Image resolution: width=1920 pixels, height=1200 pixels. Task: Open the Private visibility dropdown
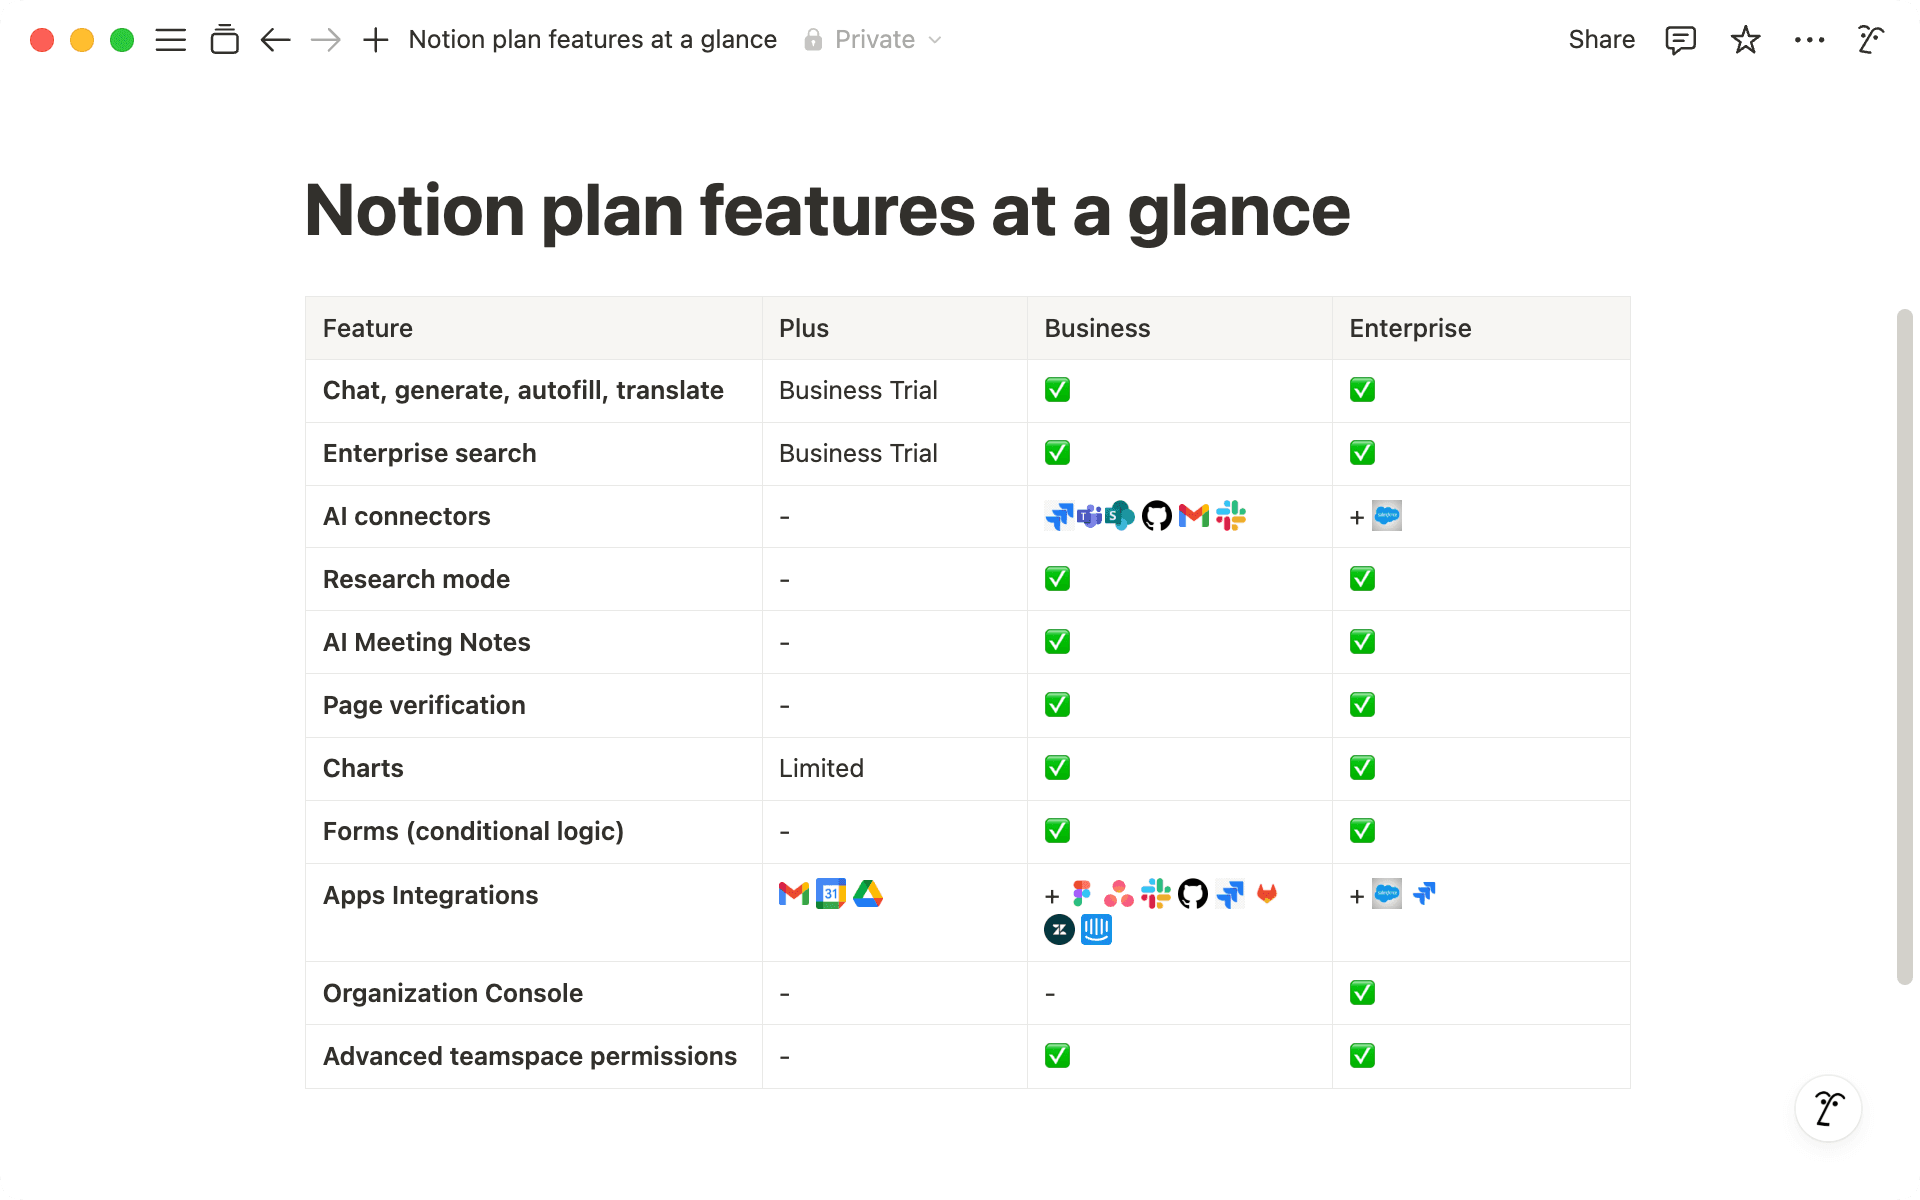873,39
